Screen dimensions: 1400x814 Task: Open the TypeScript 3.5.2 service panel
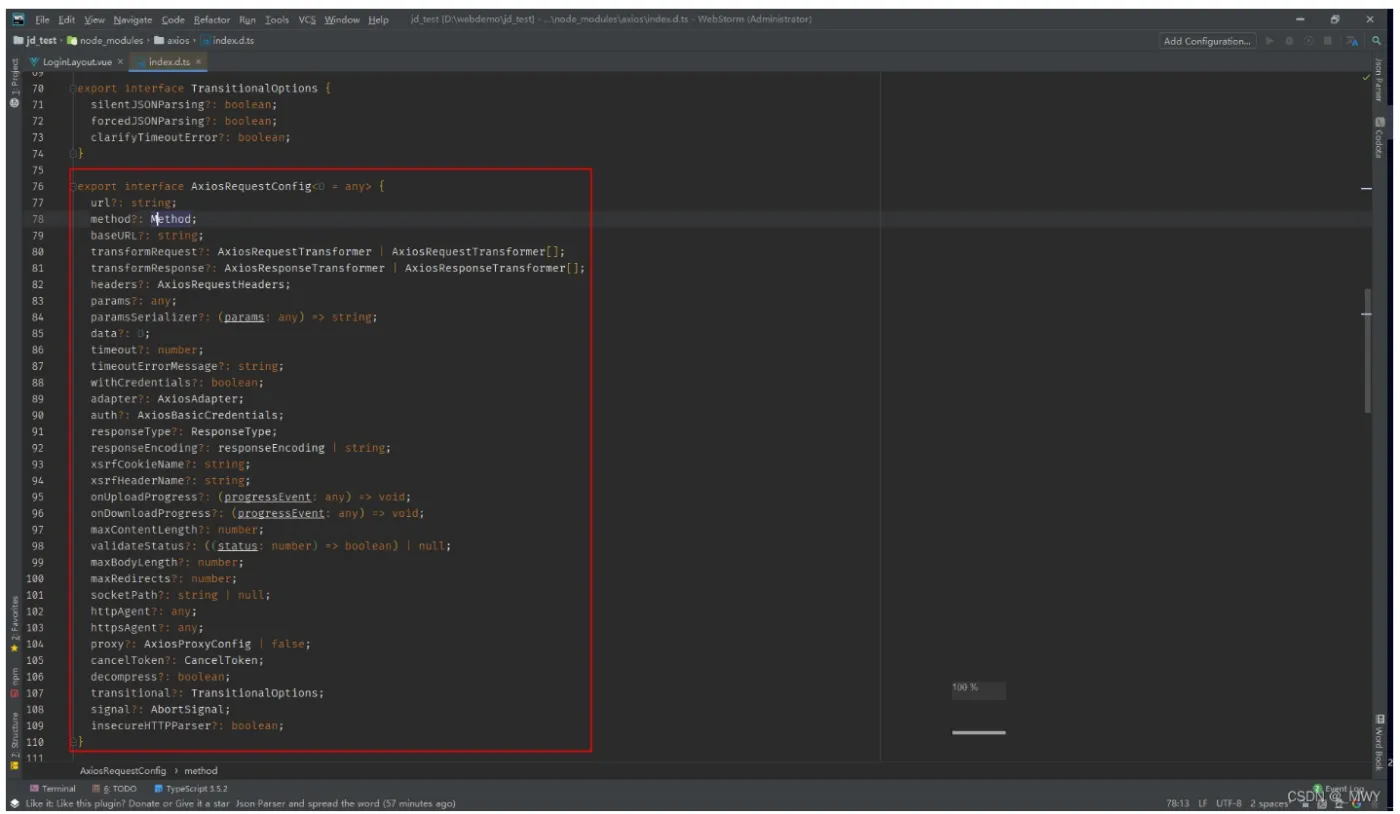click(x=190, y=788)
